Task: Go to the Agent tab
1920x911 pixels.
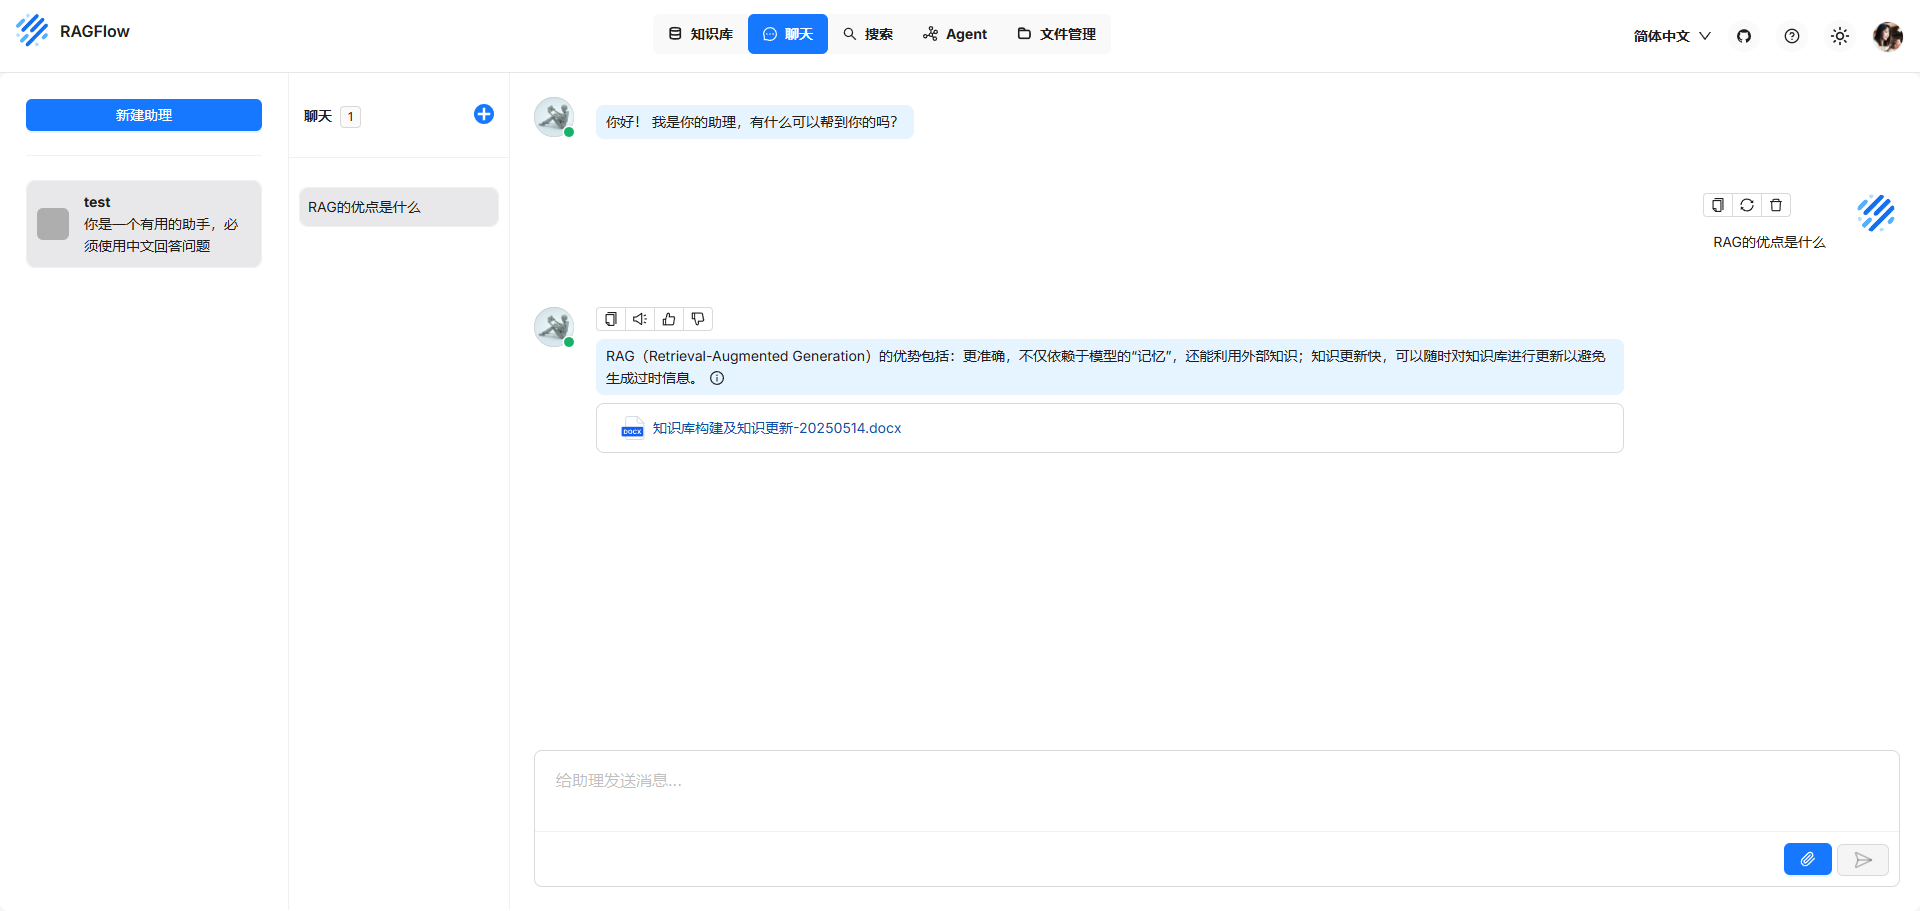Action: 955,34
